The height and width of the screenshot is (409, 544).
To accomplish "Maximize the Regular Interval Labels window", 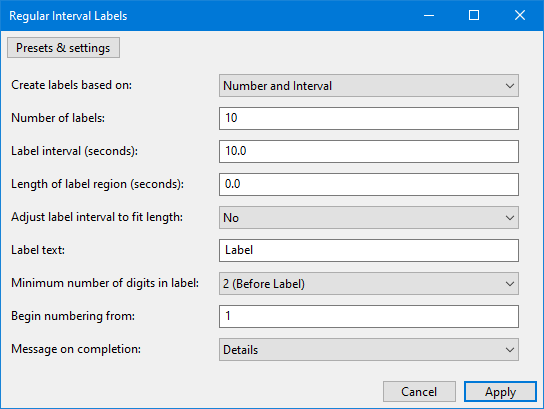I will (x=474, y=15).
